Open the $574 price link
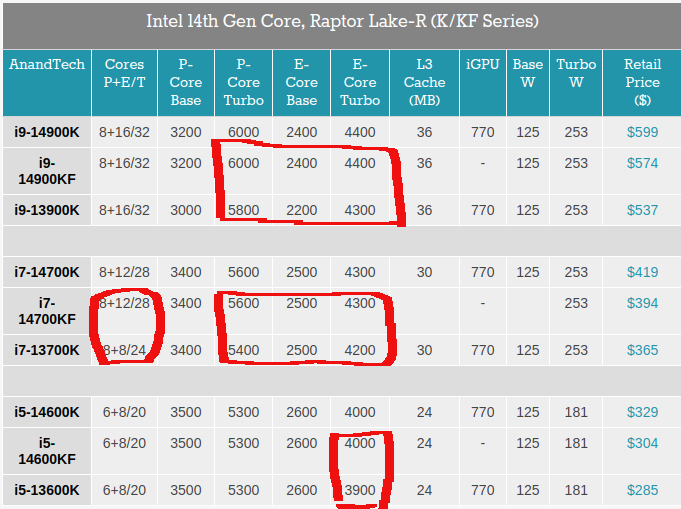 [x=642, y=163]
